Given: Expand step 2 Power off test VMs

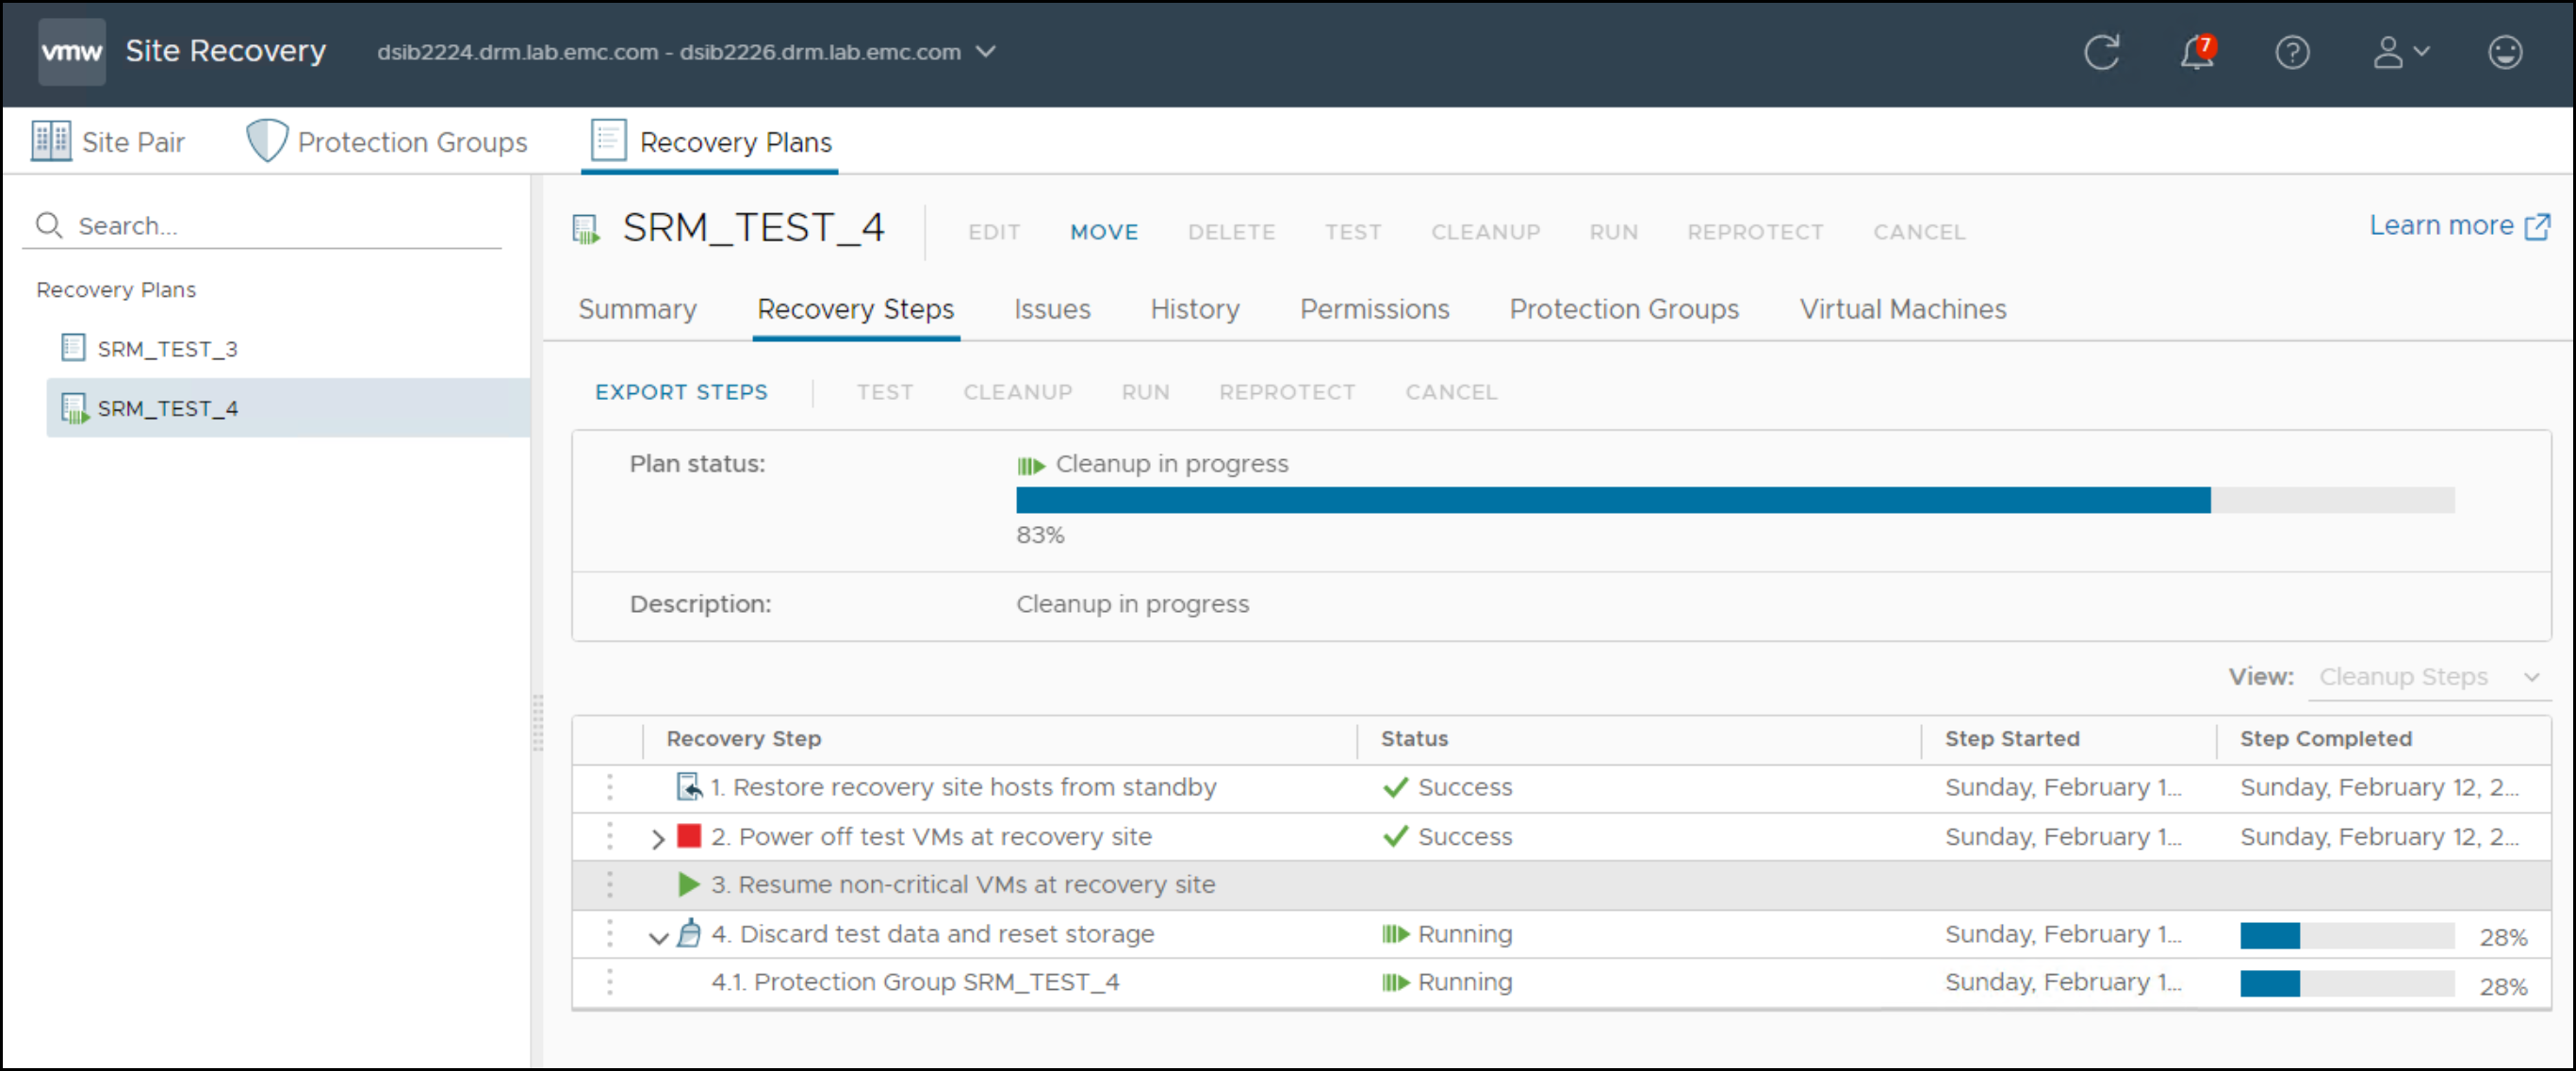Looking at the screenshot, I should pyautogui.click(x=657, y=839).
